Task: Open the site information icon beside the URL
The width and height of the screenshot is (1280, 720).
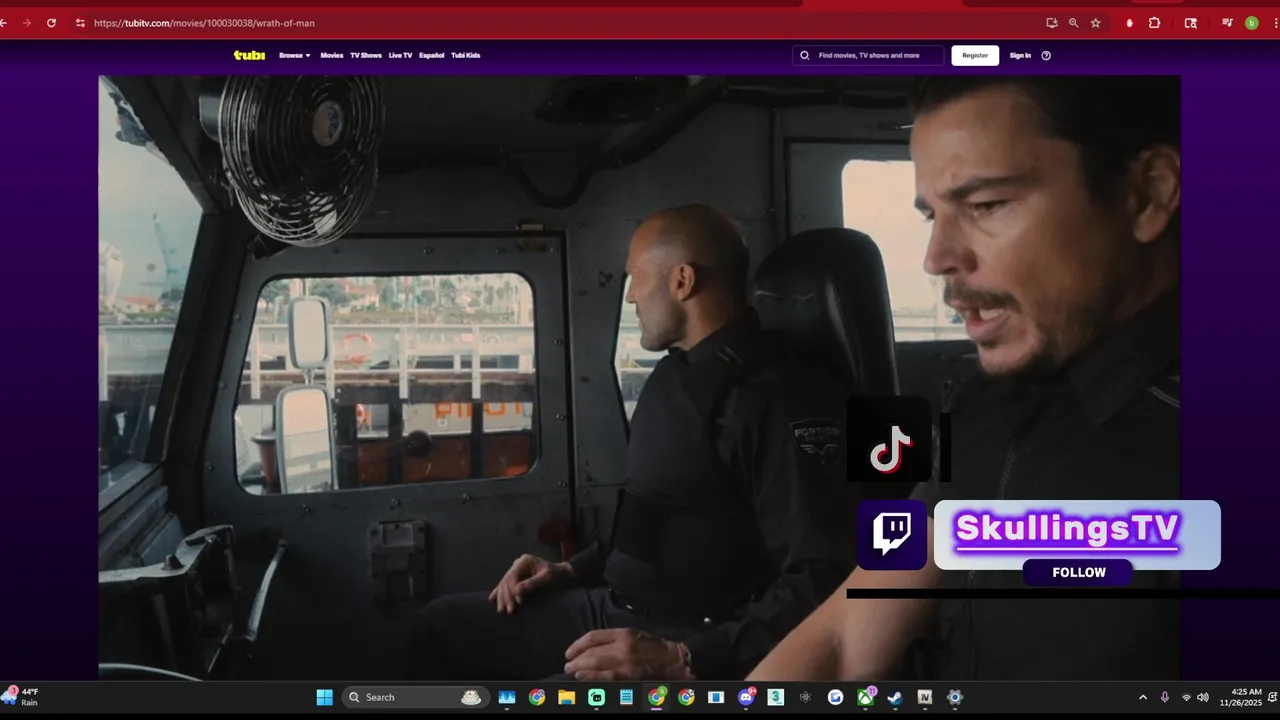Action: [80, 23]
